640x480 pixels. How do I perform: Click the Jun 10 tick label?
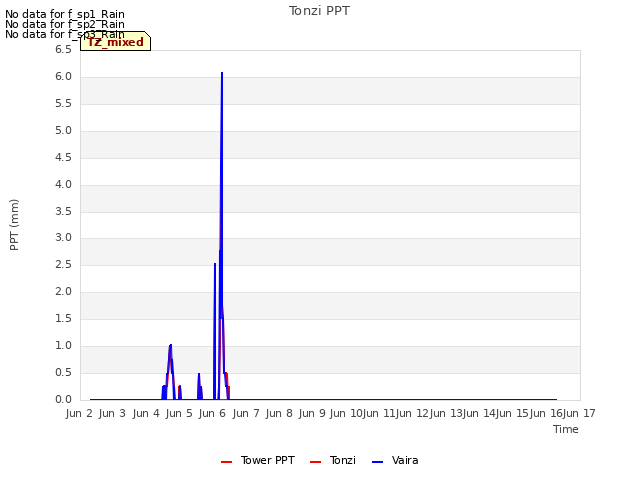coord(346,413)
